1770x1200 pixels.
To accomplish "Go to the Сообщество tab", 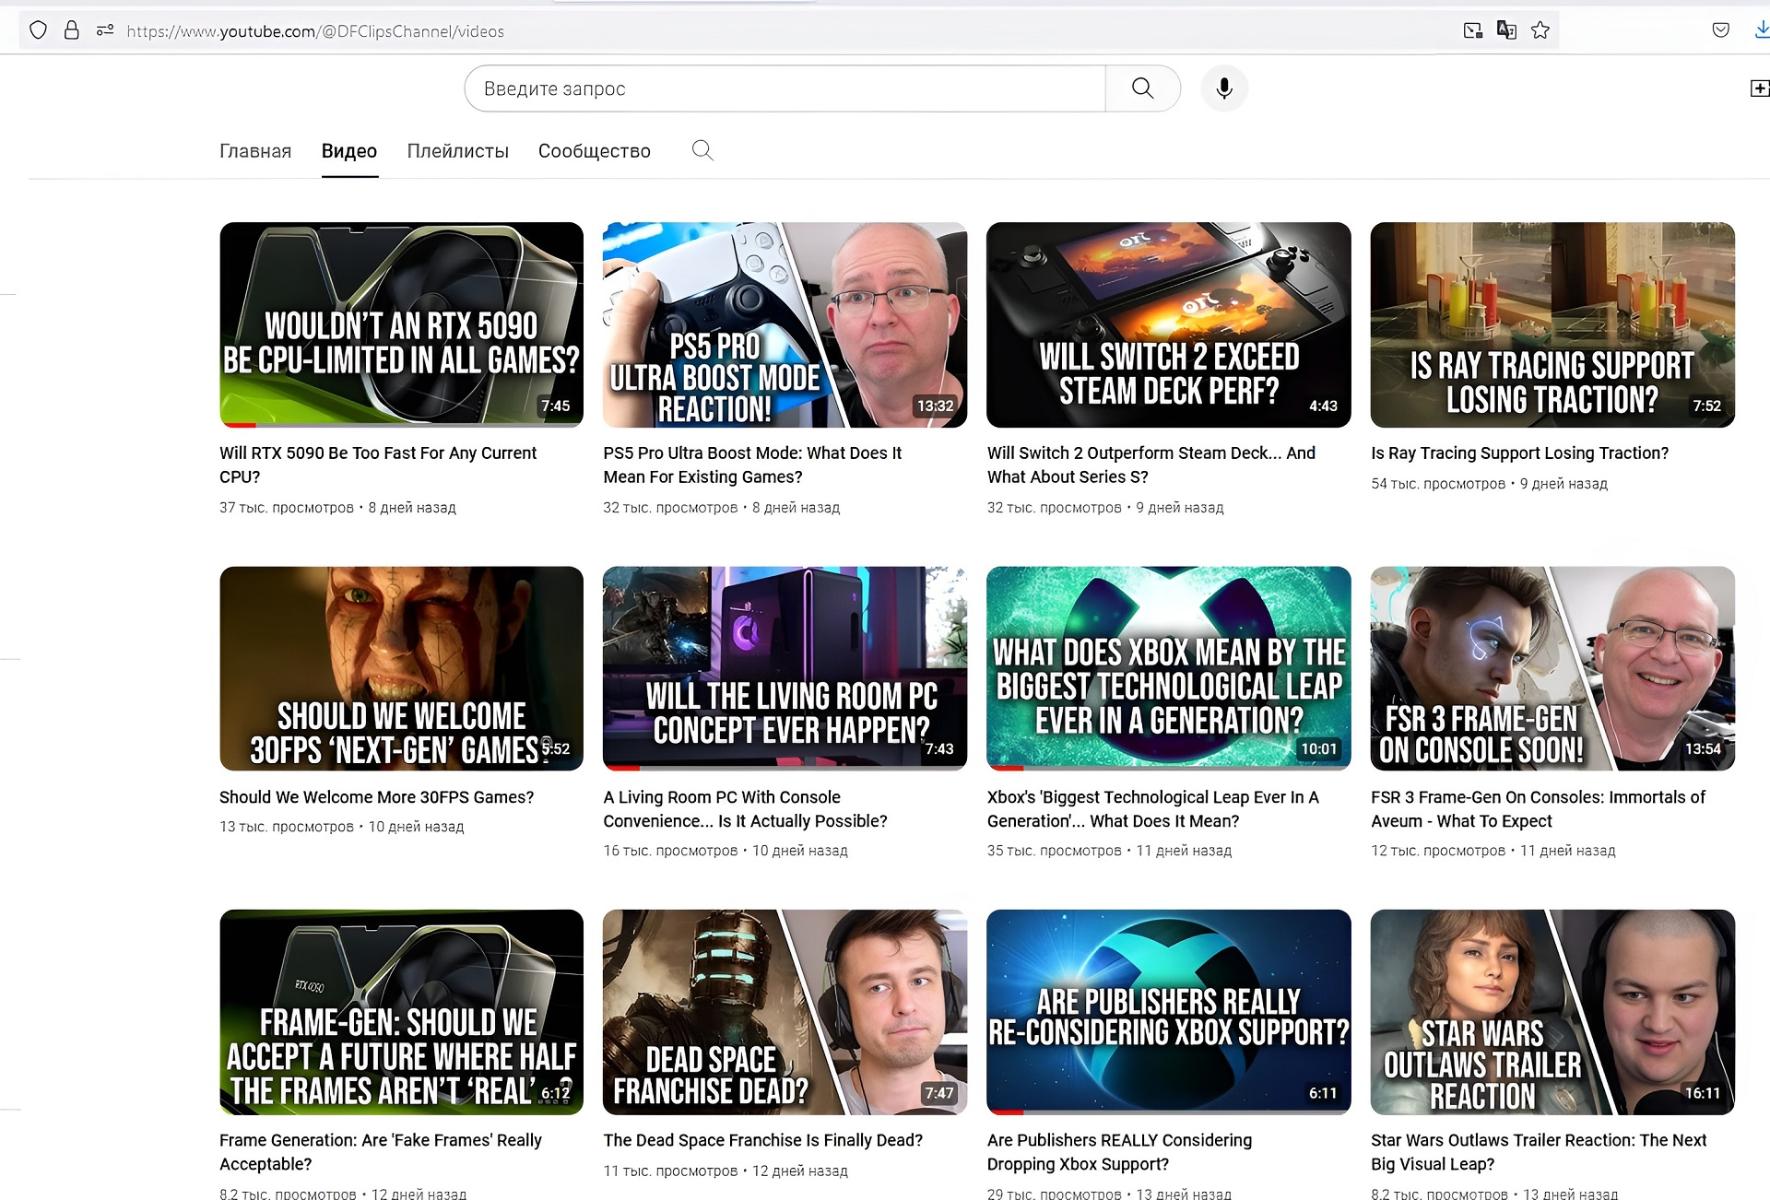I will coord(594,151).
